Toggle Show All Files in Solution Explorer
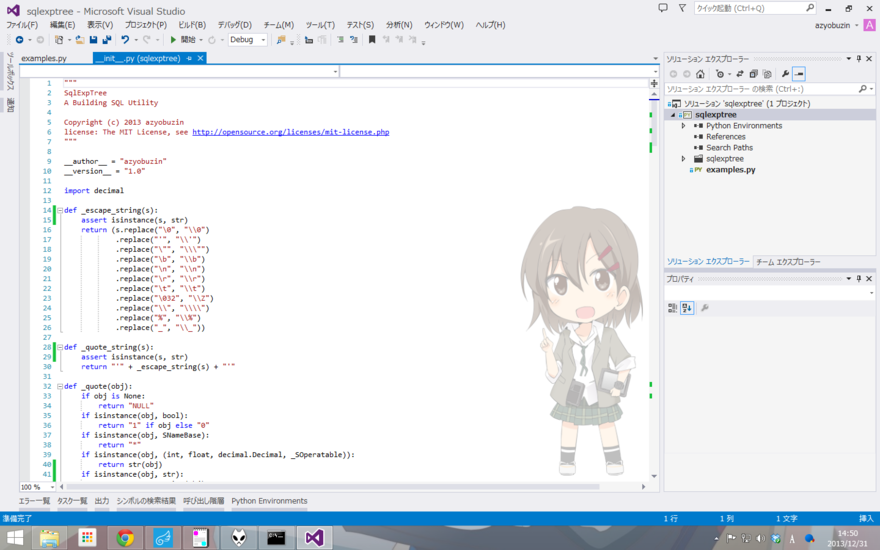The width and height of the screenshot is (880, 550). click(767, 74)
